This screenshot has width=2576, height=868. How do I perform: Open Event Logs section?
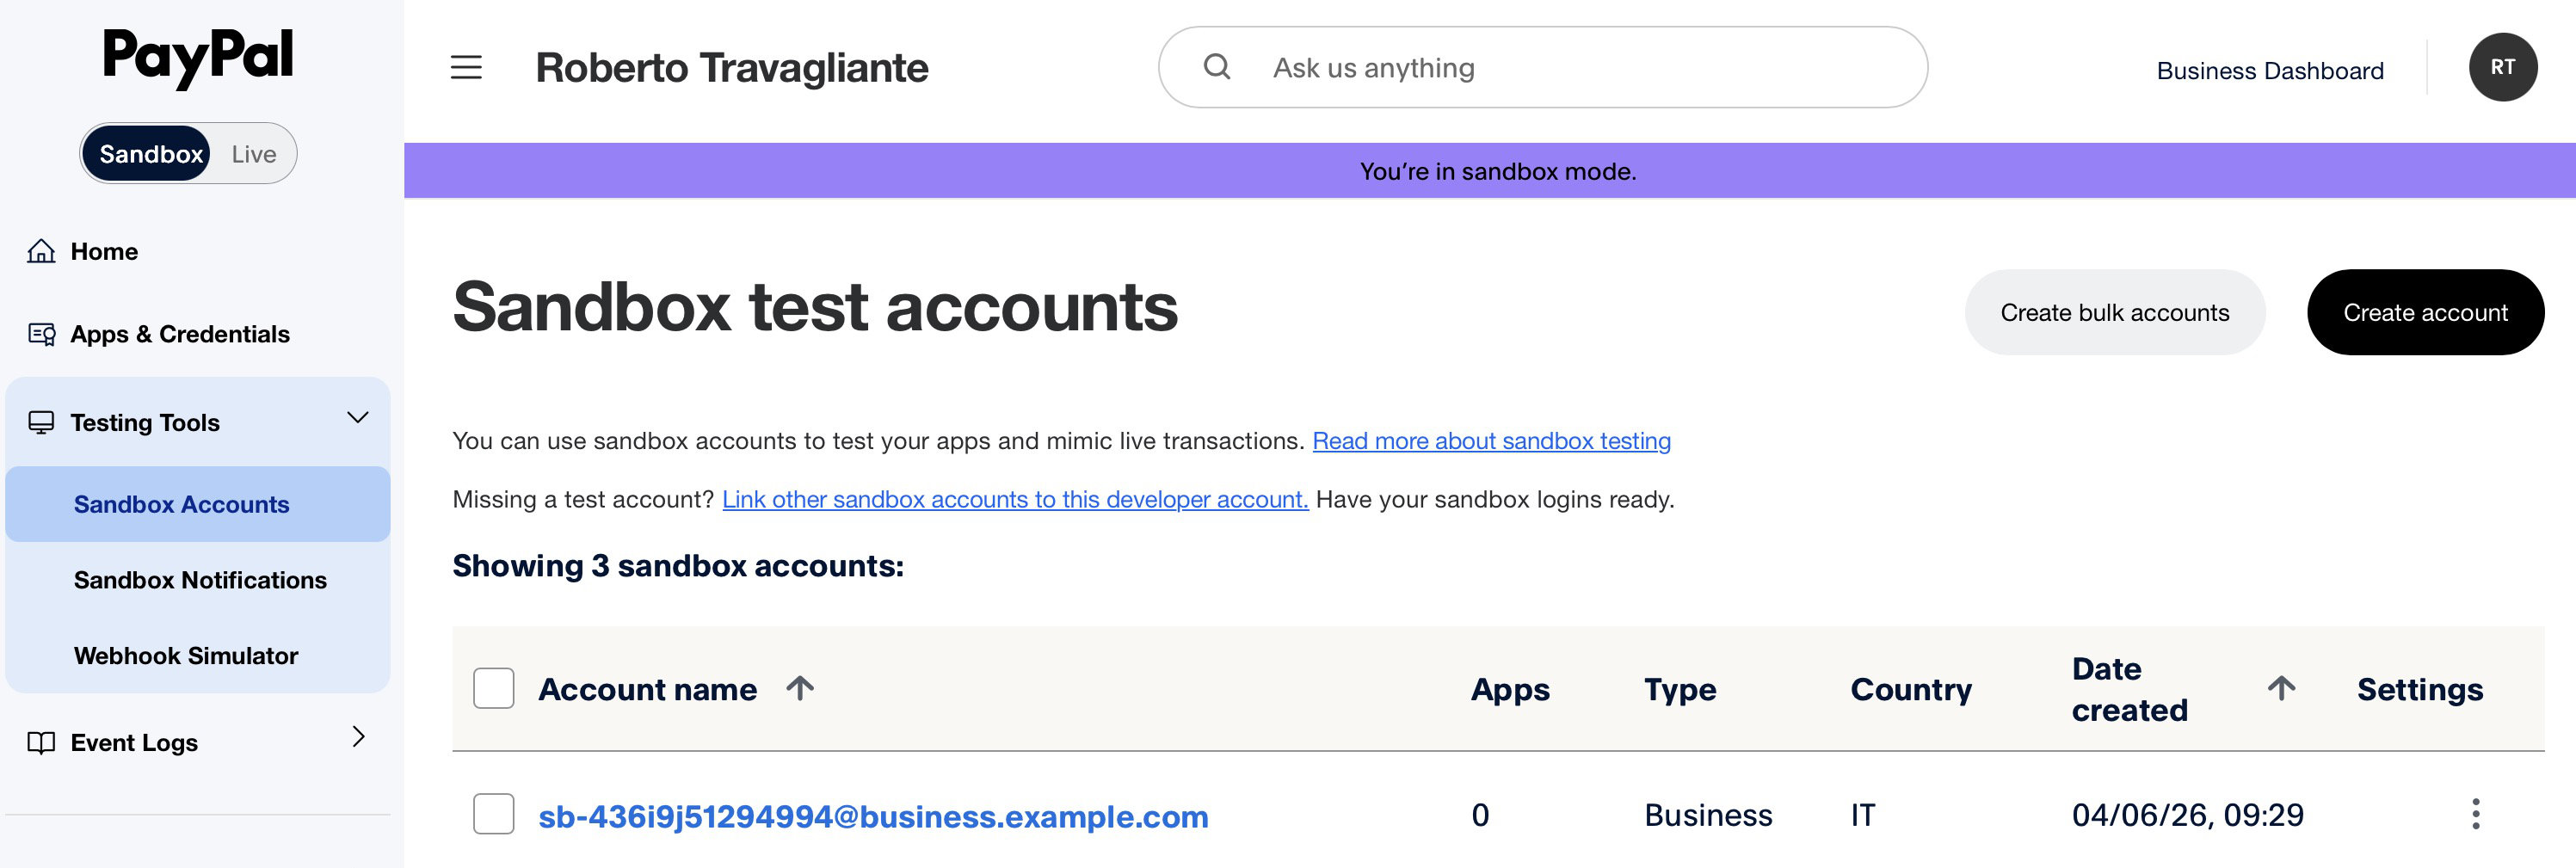(134, 743)
